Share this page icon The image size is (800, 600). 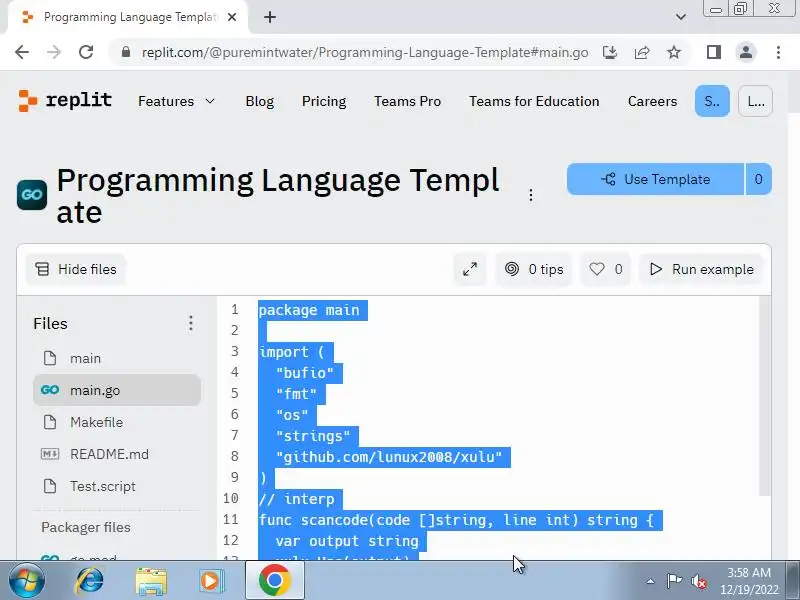(x=642, y=52)
